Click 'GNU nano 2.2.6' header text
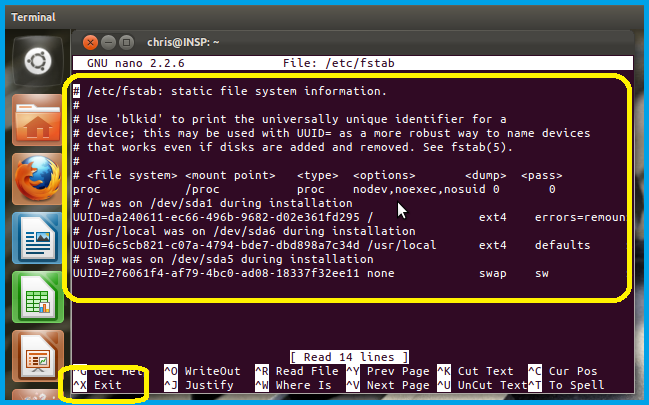 pyautogui.click(x=136, y=63)
